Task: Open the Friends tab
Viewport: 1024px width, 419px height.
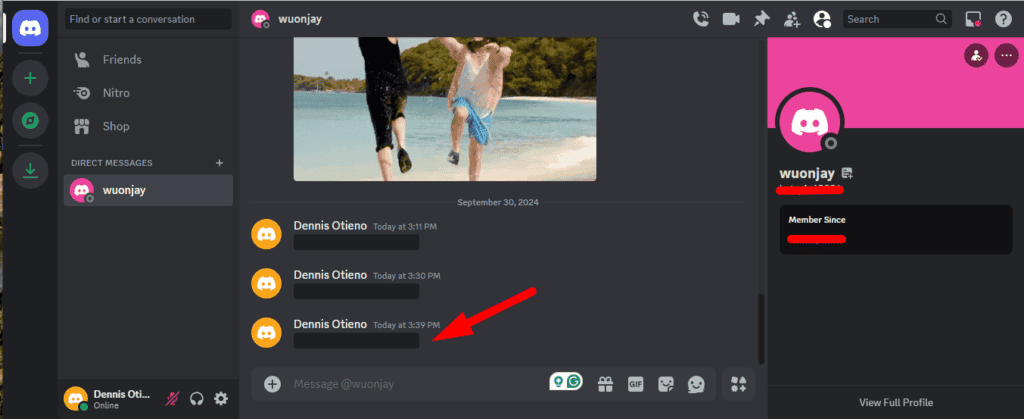Action: pos(121,60)
